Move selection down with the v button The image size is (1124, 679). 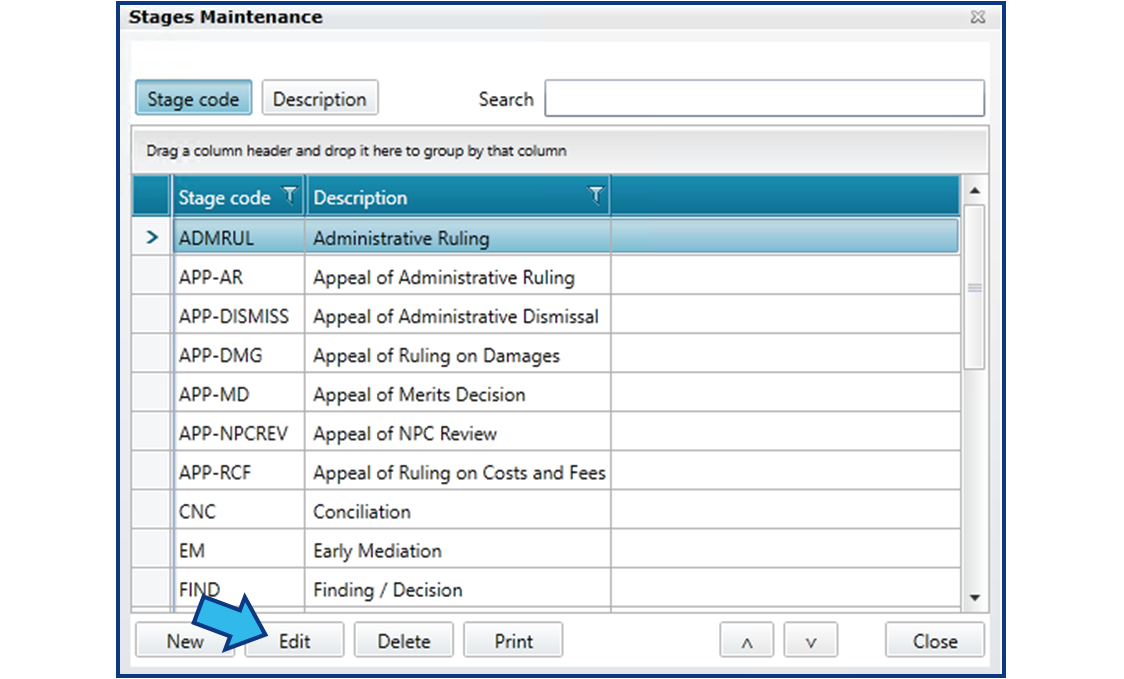(811, 640)
